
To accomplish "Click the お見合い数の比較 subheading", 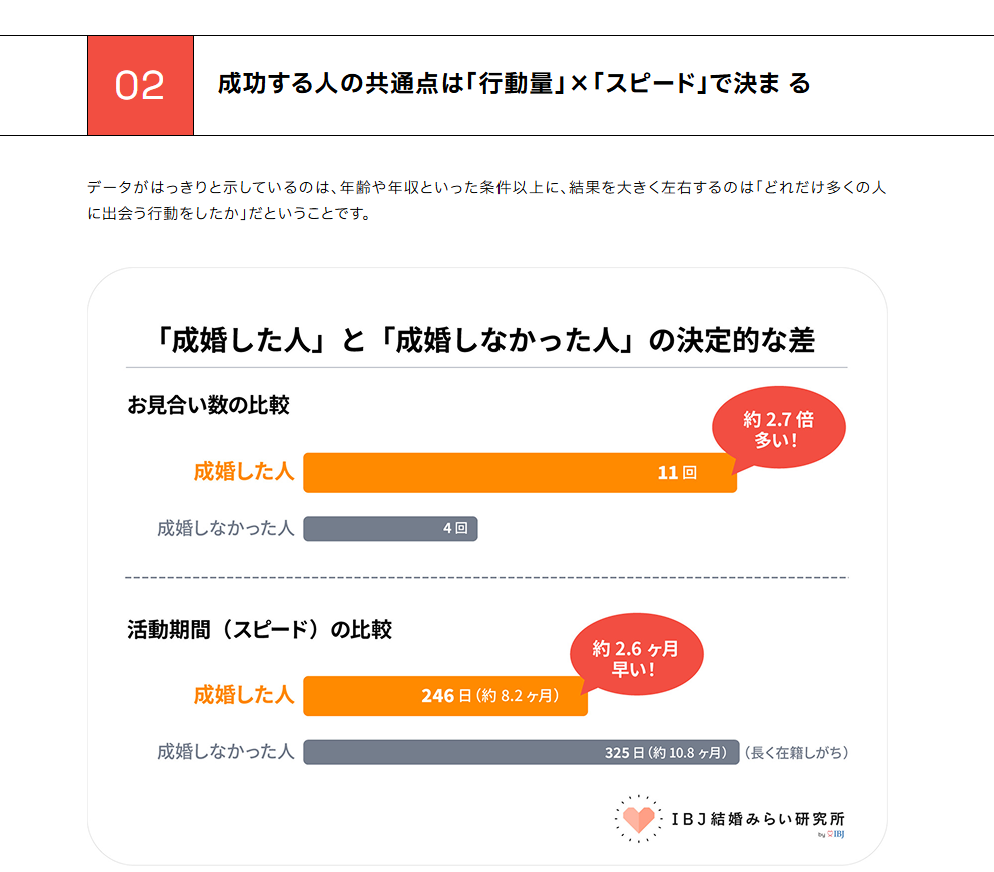I will 208,405.
